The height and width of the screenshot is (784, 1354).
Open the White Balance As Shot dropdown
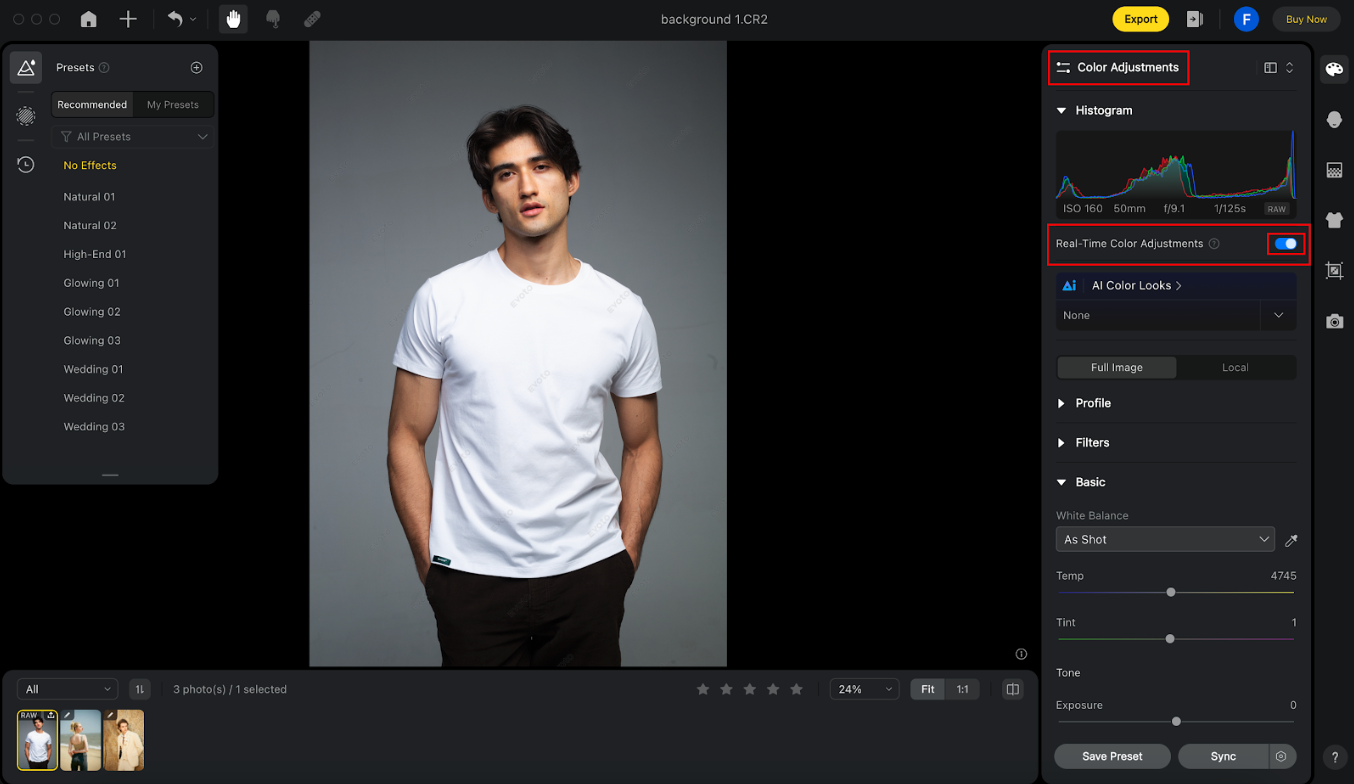[1165, 539]
